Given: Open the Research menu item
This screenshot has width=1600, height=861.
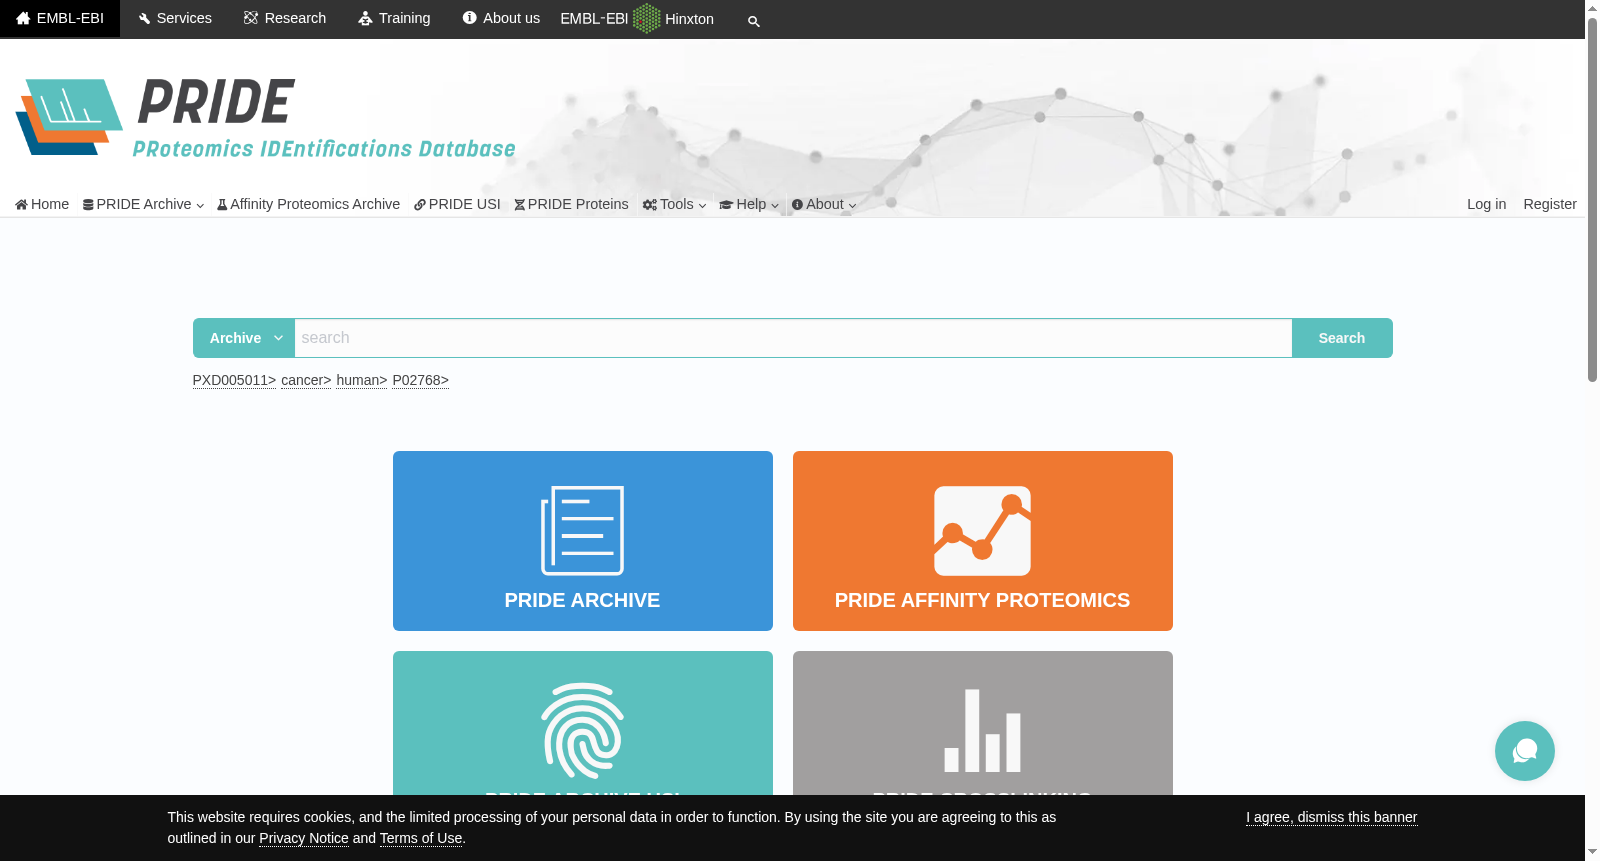Looking at the screenshot, I should click(x=285, y=18).
